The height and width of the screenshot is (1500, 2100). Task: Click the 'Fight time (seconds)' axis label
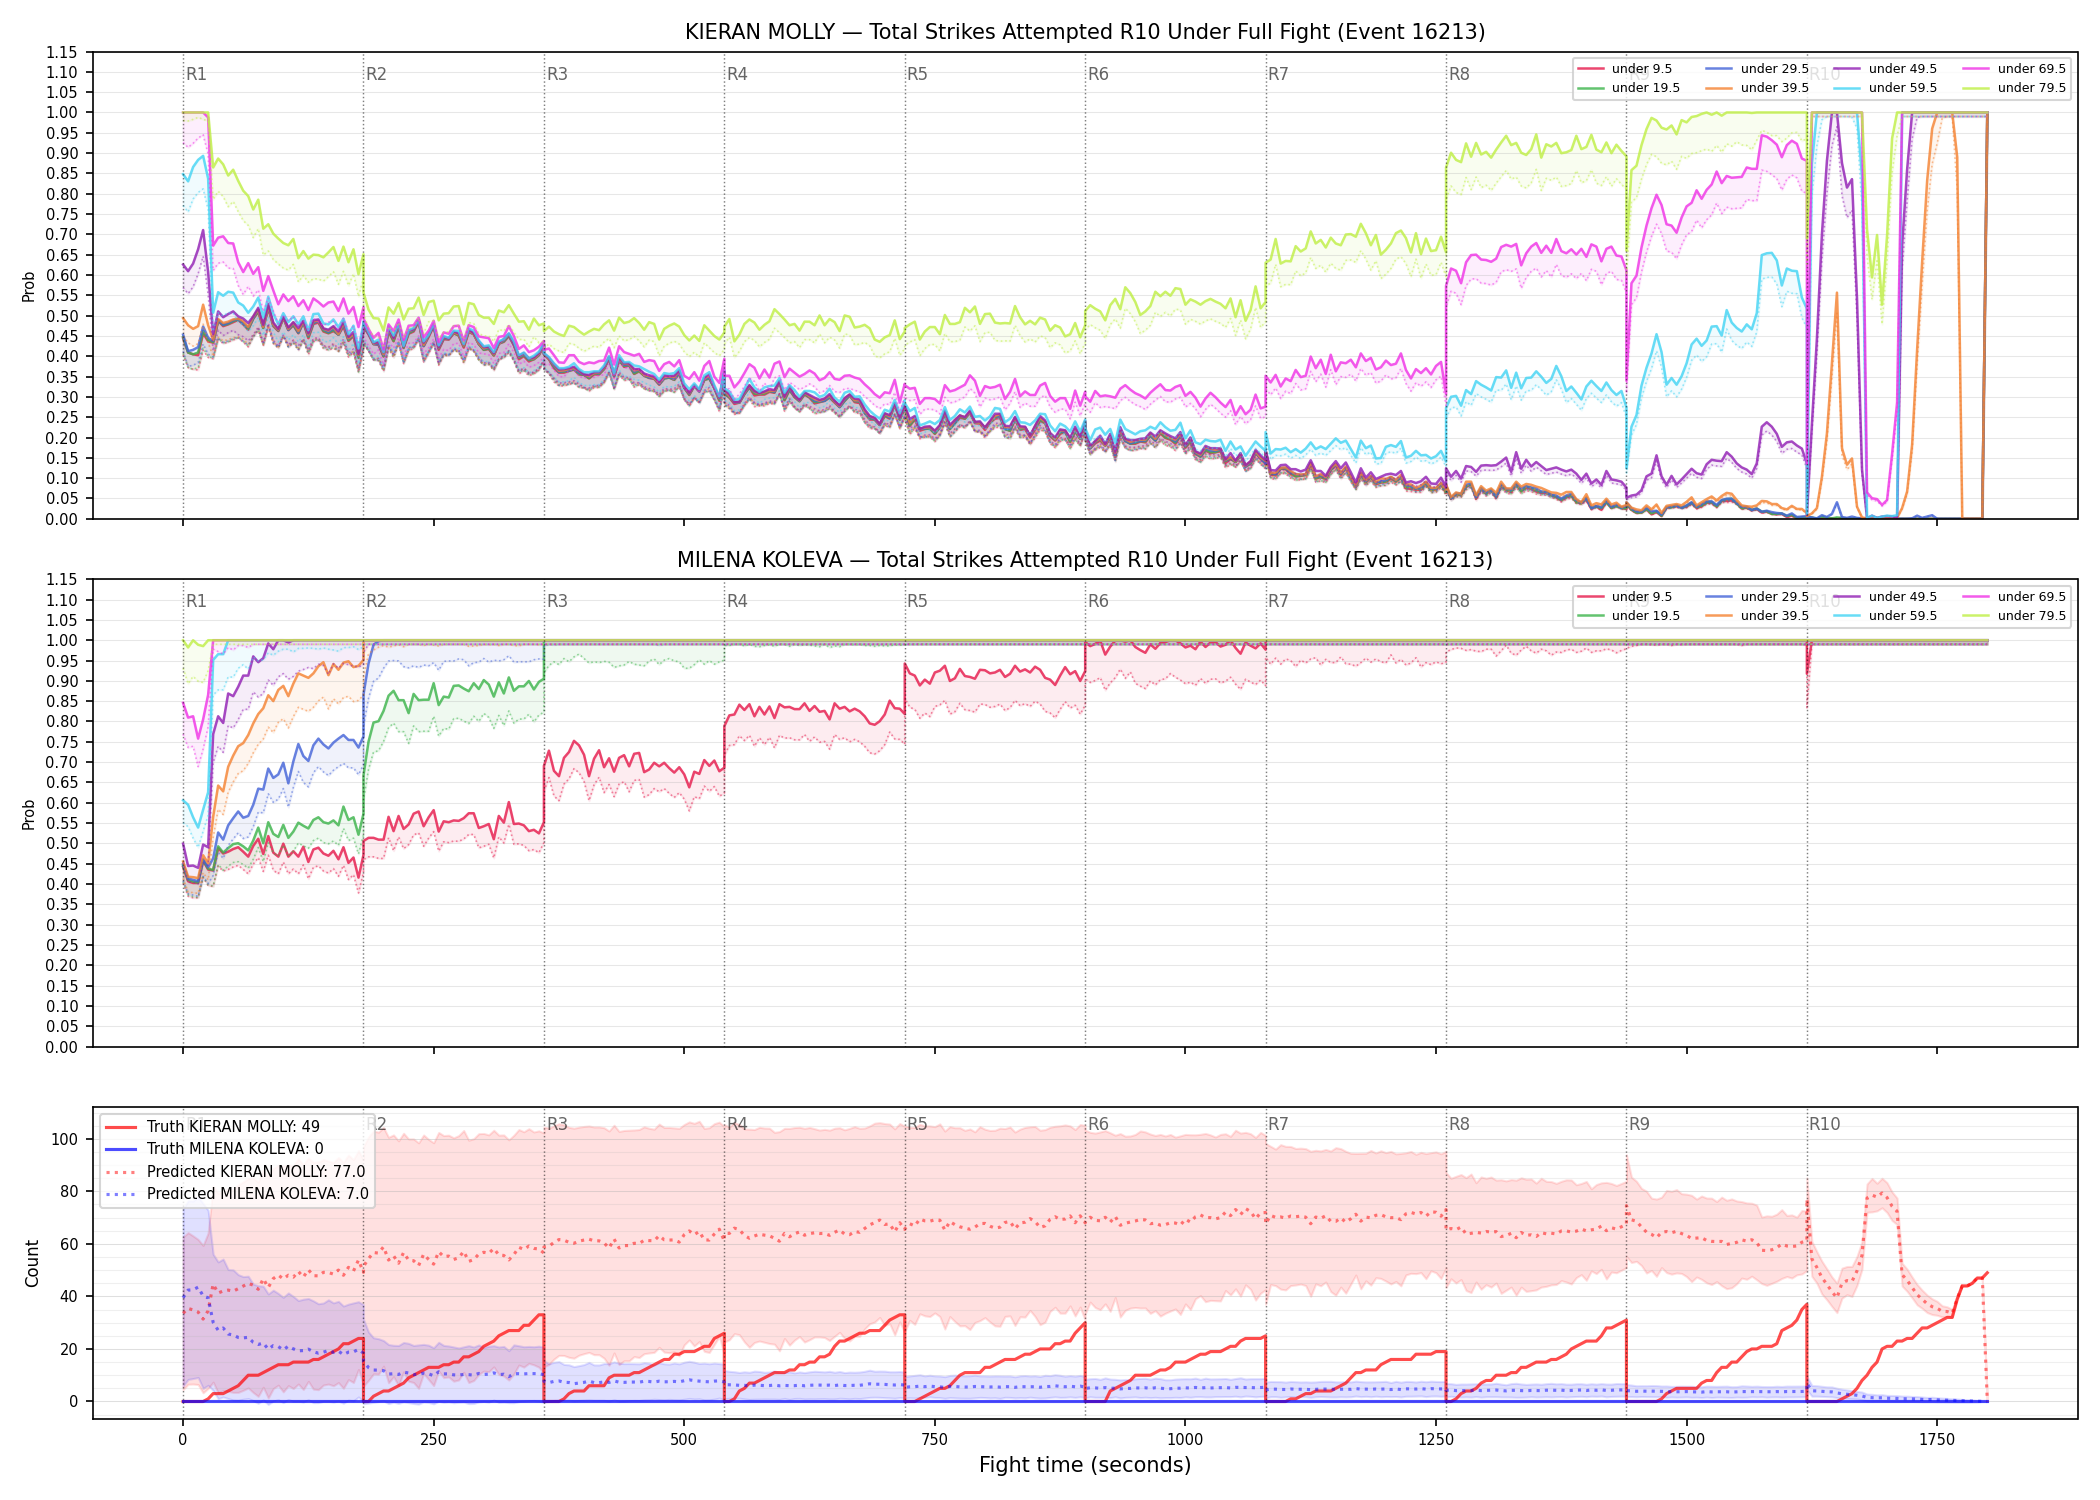[x=1085, y=1465]
